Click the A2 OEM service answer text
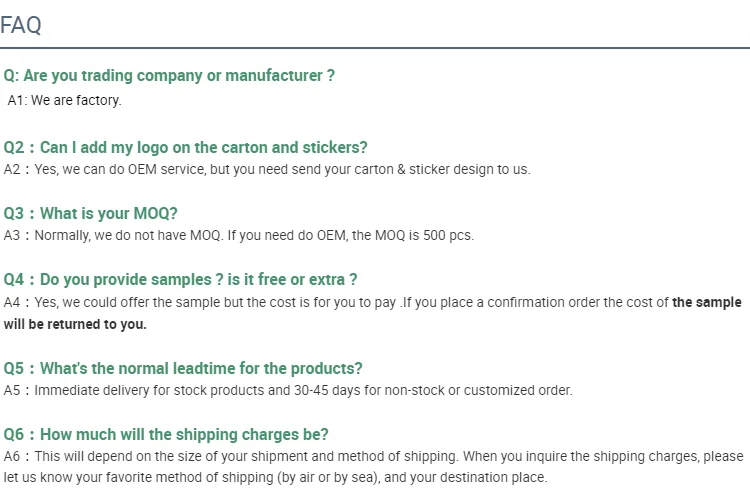The height and width of the screenshot is (504, 750). point(267,169)
